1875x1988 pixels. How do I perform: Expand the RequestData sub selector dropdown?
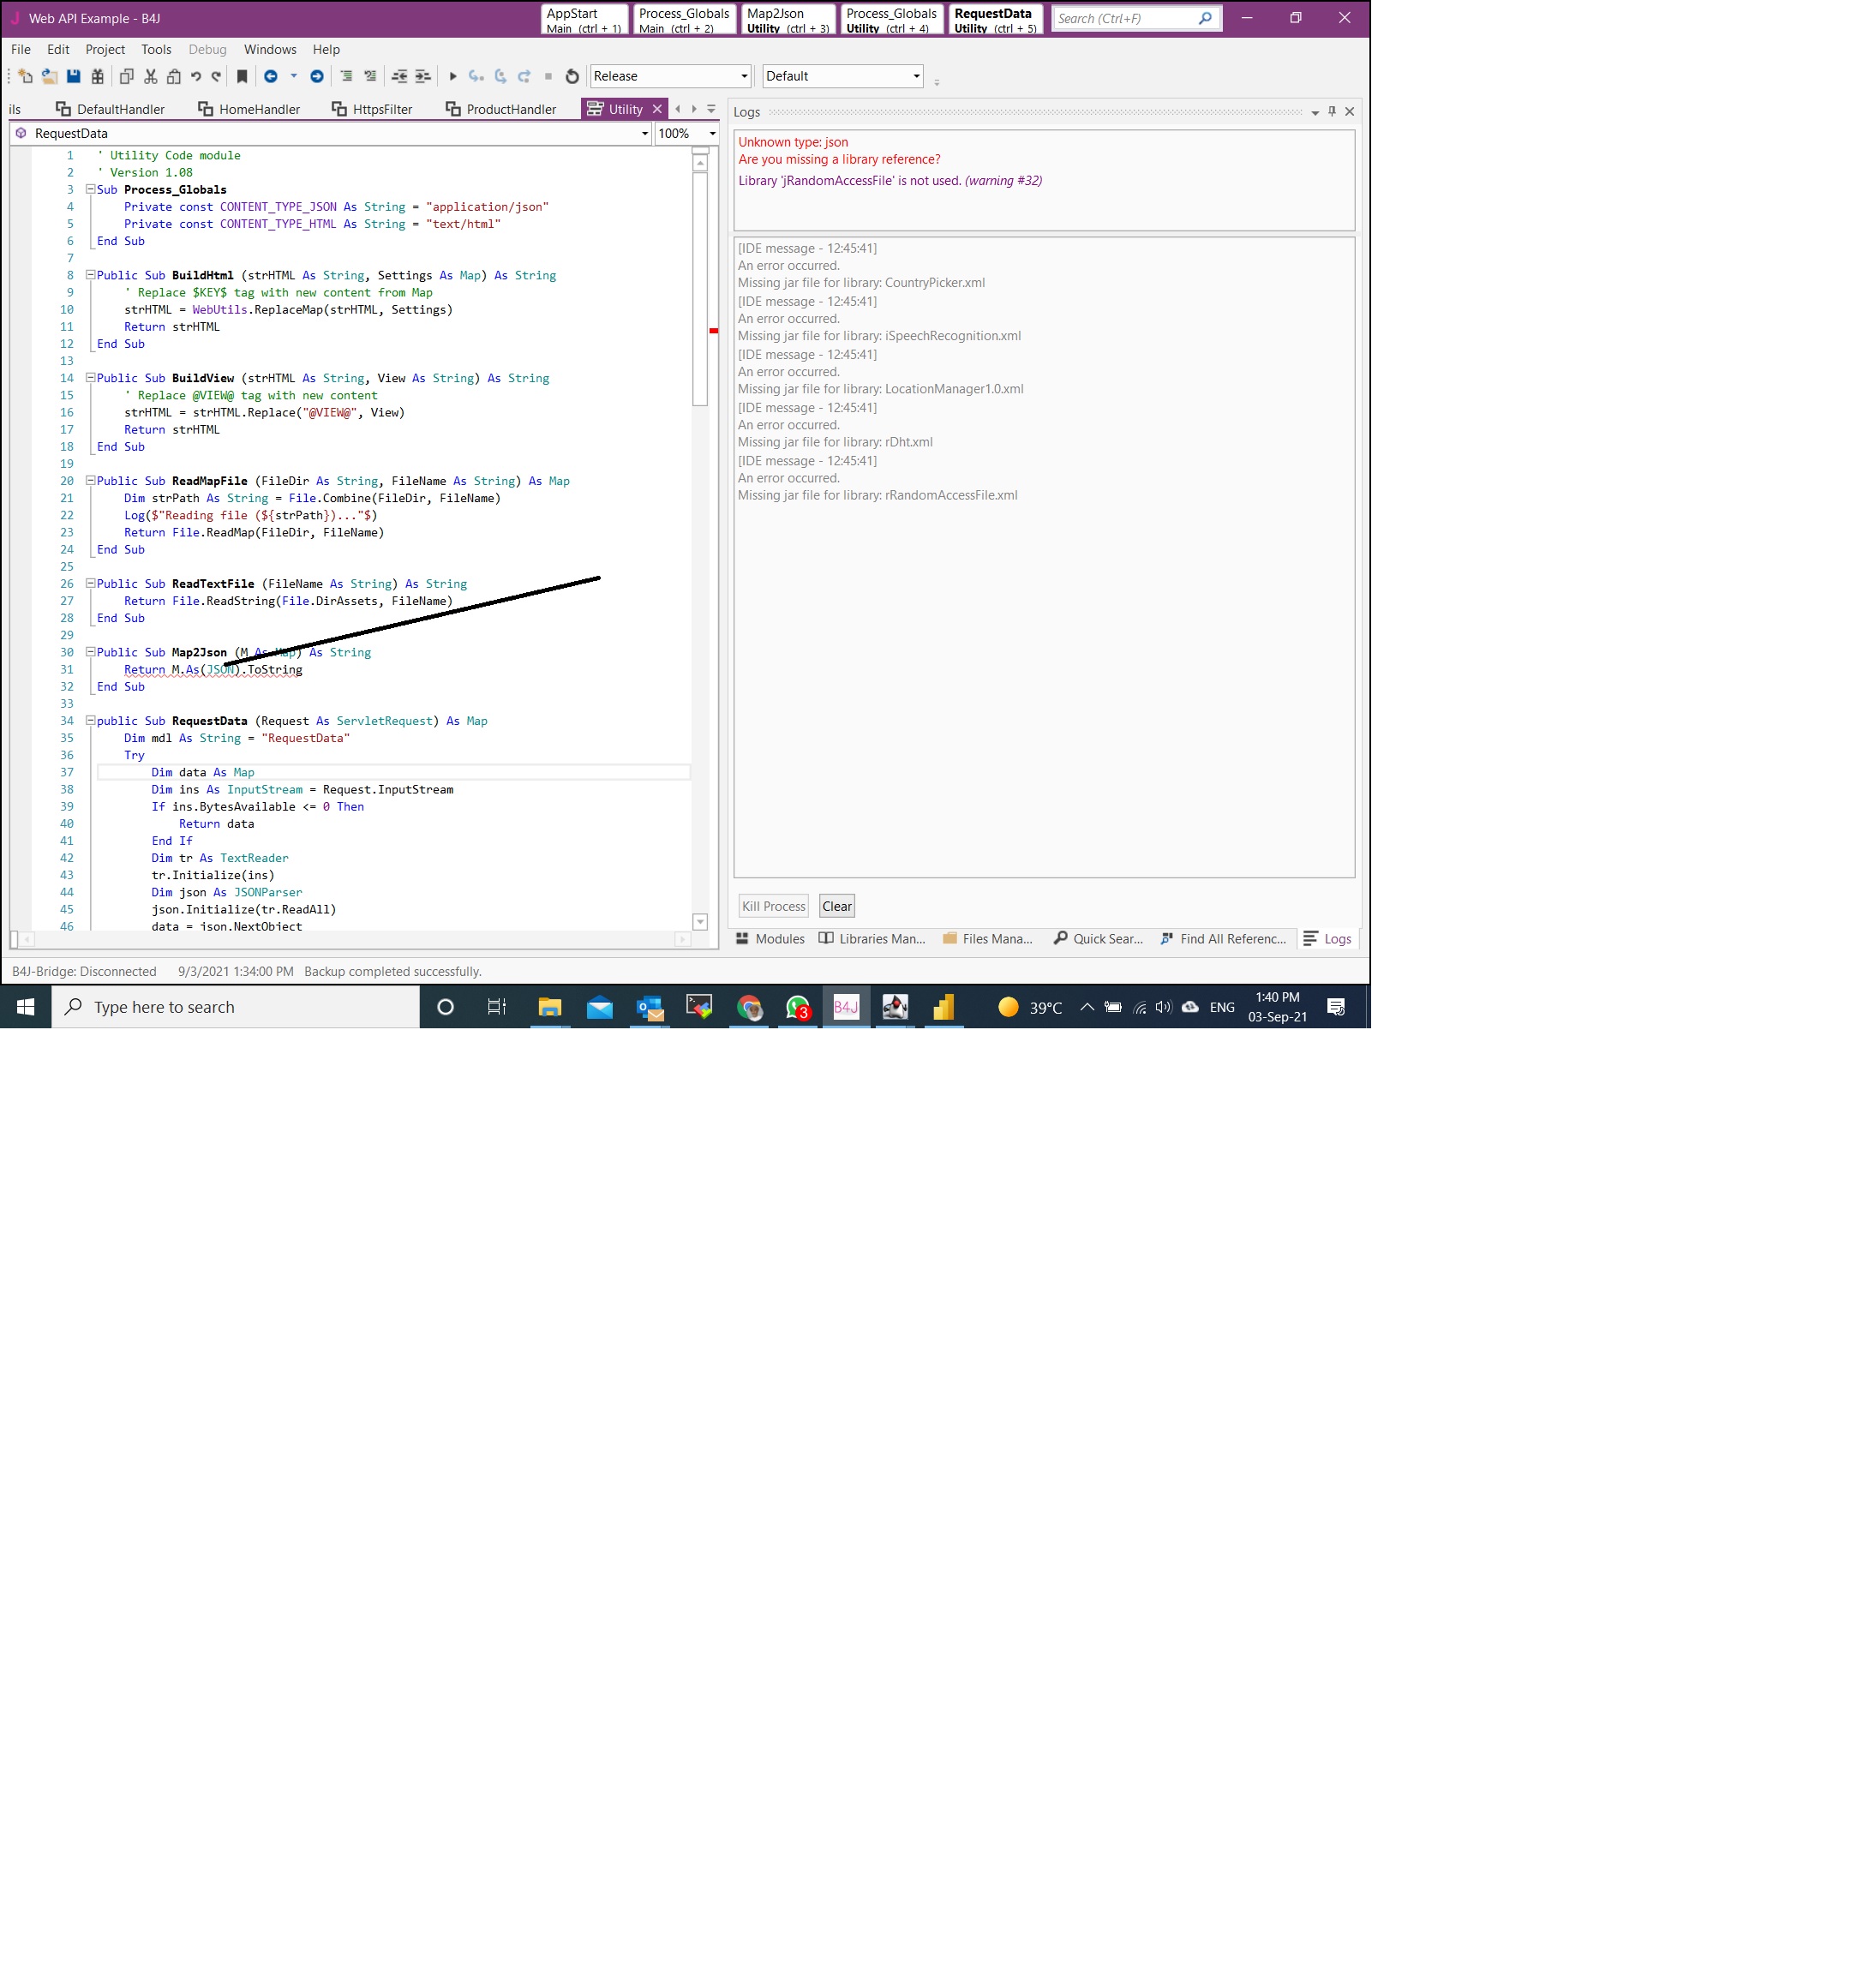[x=644, y=133]
